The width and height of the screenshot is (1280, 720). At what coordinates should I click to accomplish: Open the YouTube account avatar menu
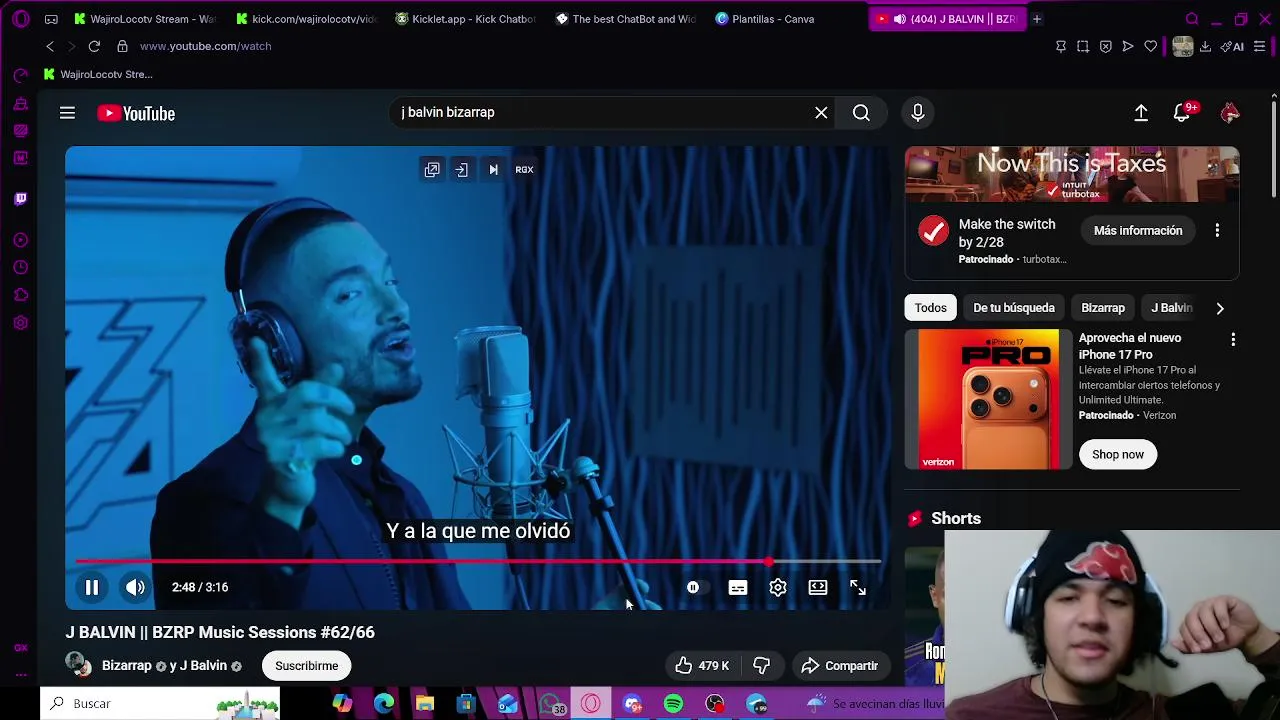(x=1230, y=113)
